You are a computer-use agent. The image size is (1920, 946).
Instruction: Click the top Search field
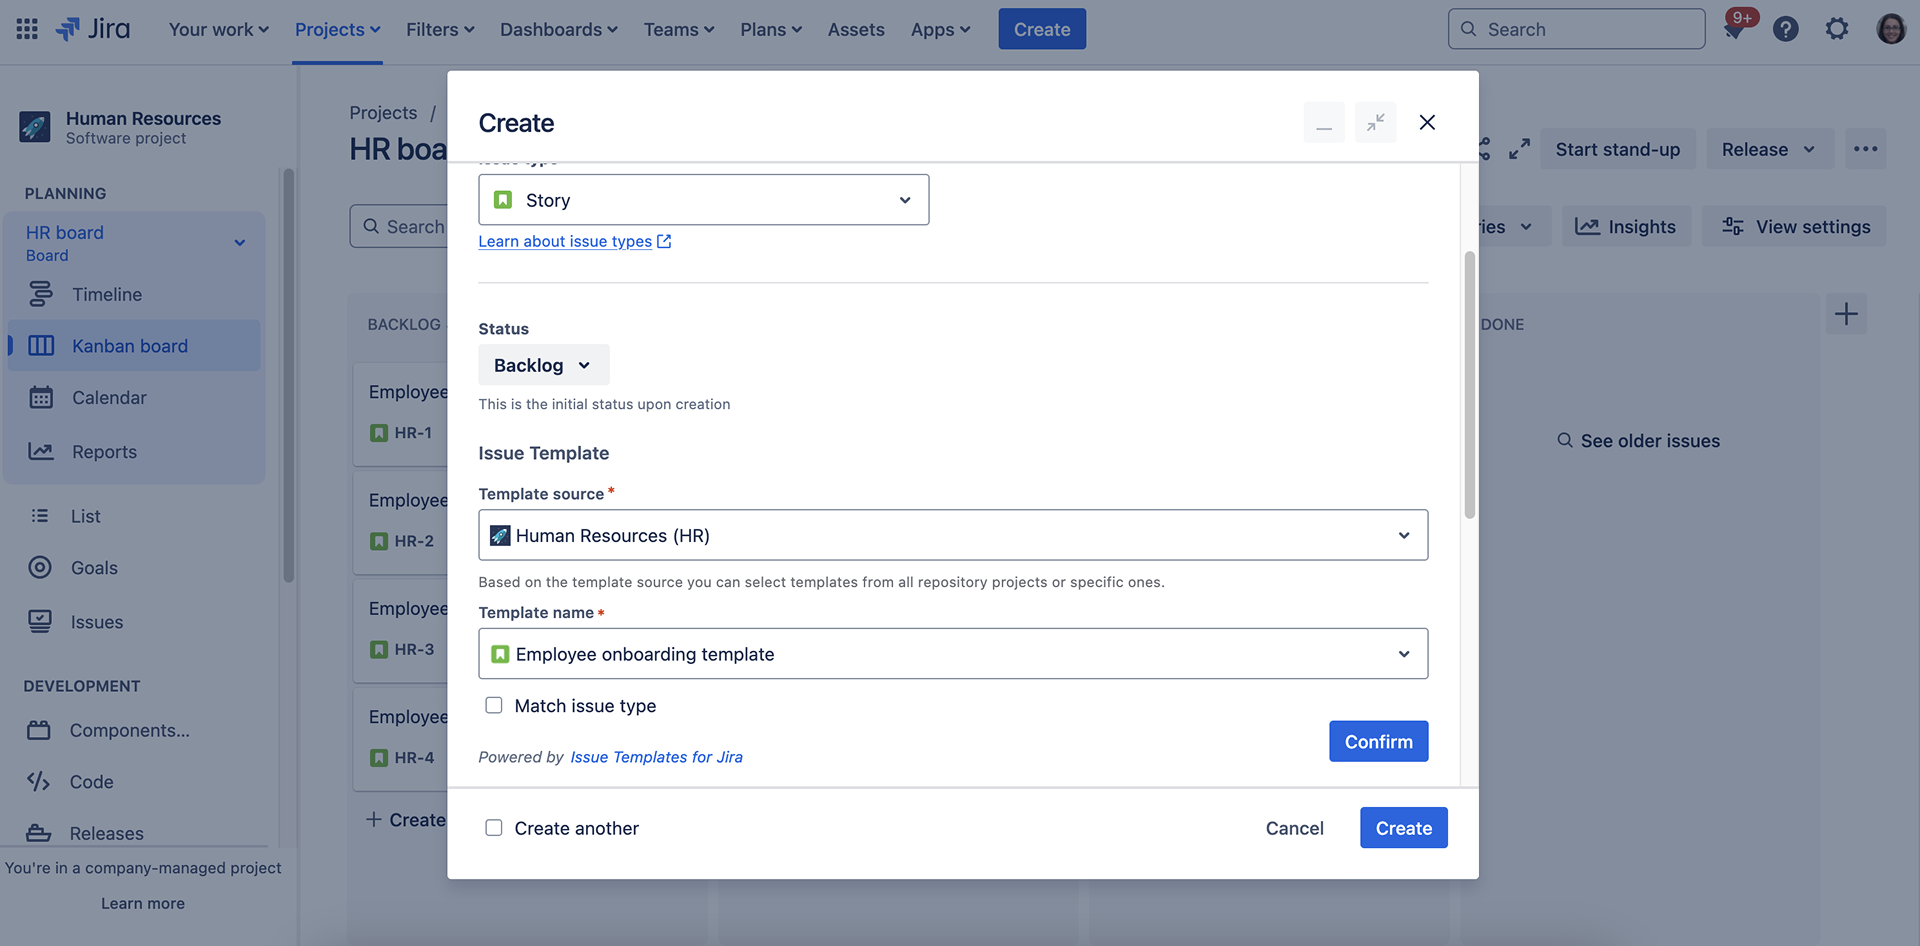tap(1576, 29)
